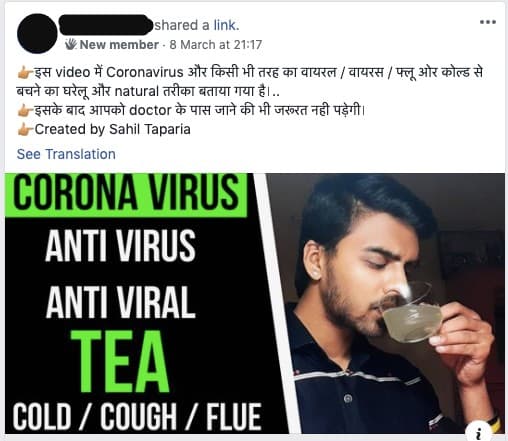Image resolution: width=508 pixels, height=441 pixels.
Task: Click 'COLD / COUGH / FLUE' thumbnail text
Action: tap(137, 417)
